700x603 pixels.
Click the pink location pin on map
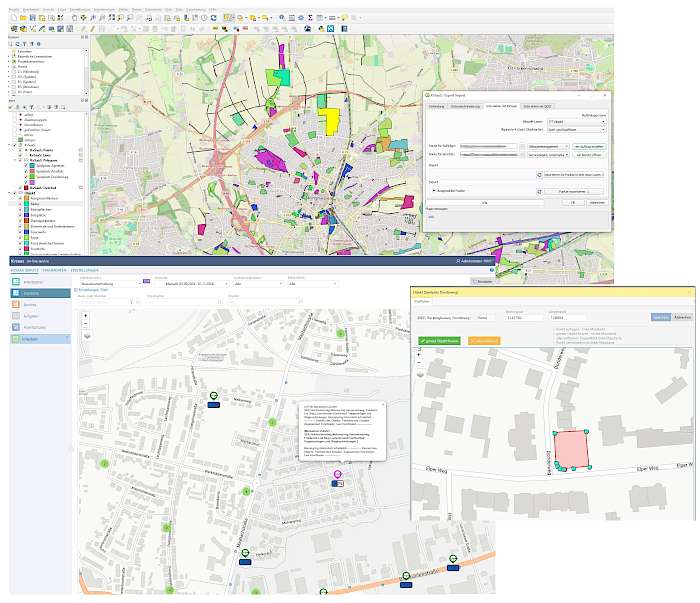click(x=337, y=475)
